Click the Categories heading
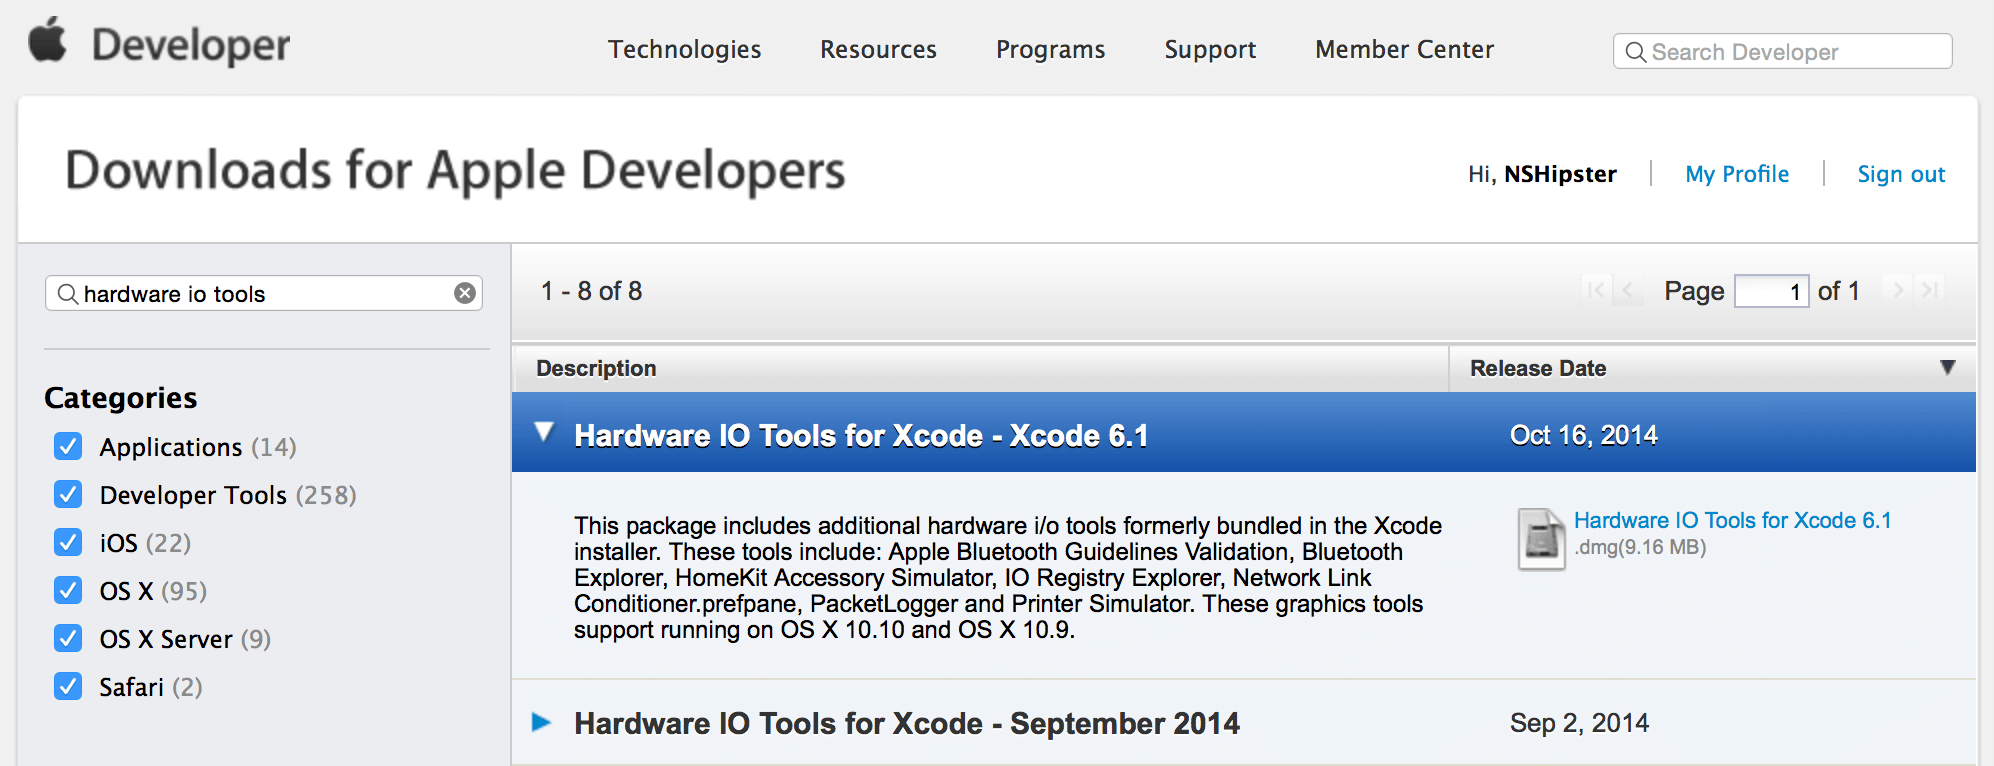 point(121,398)
